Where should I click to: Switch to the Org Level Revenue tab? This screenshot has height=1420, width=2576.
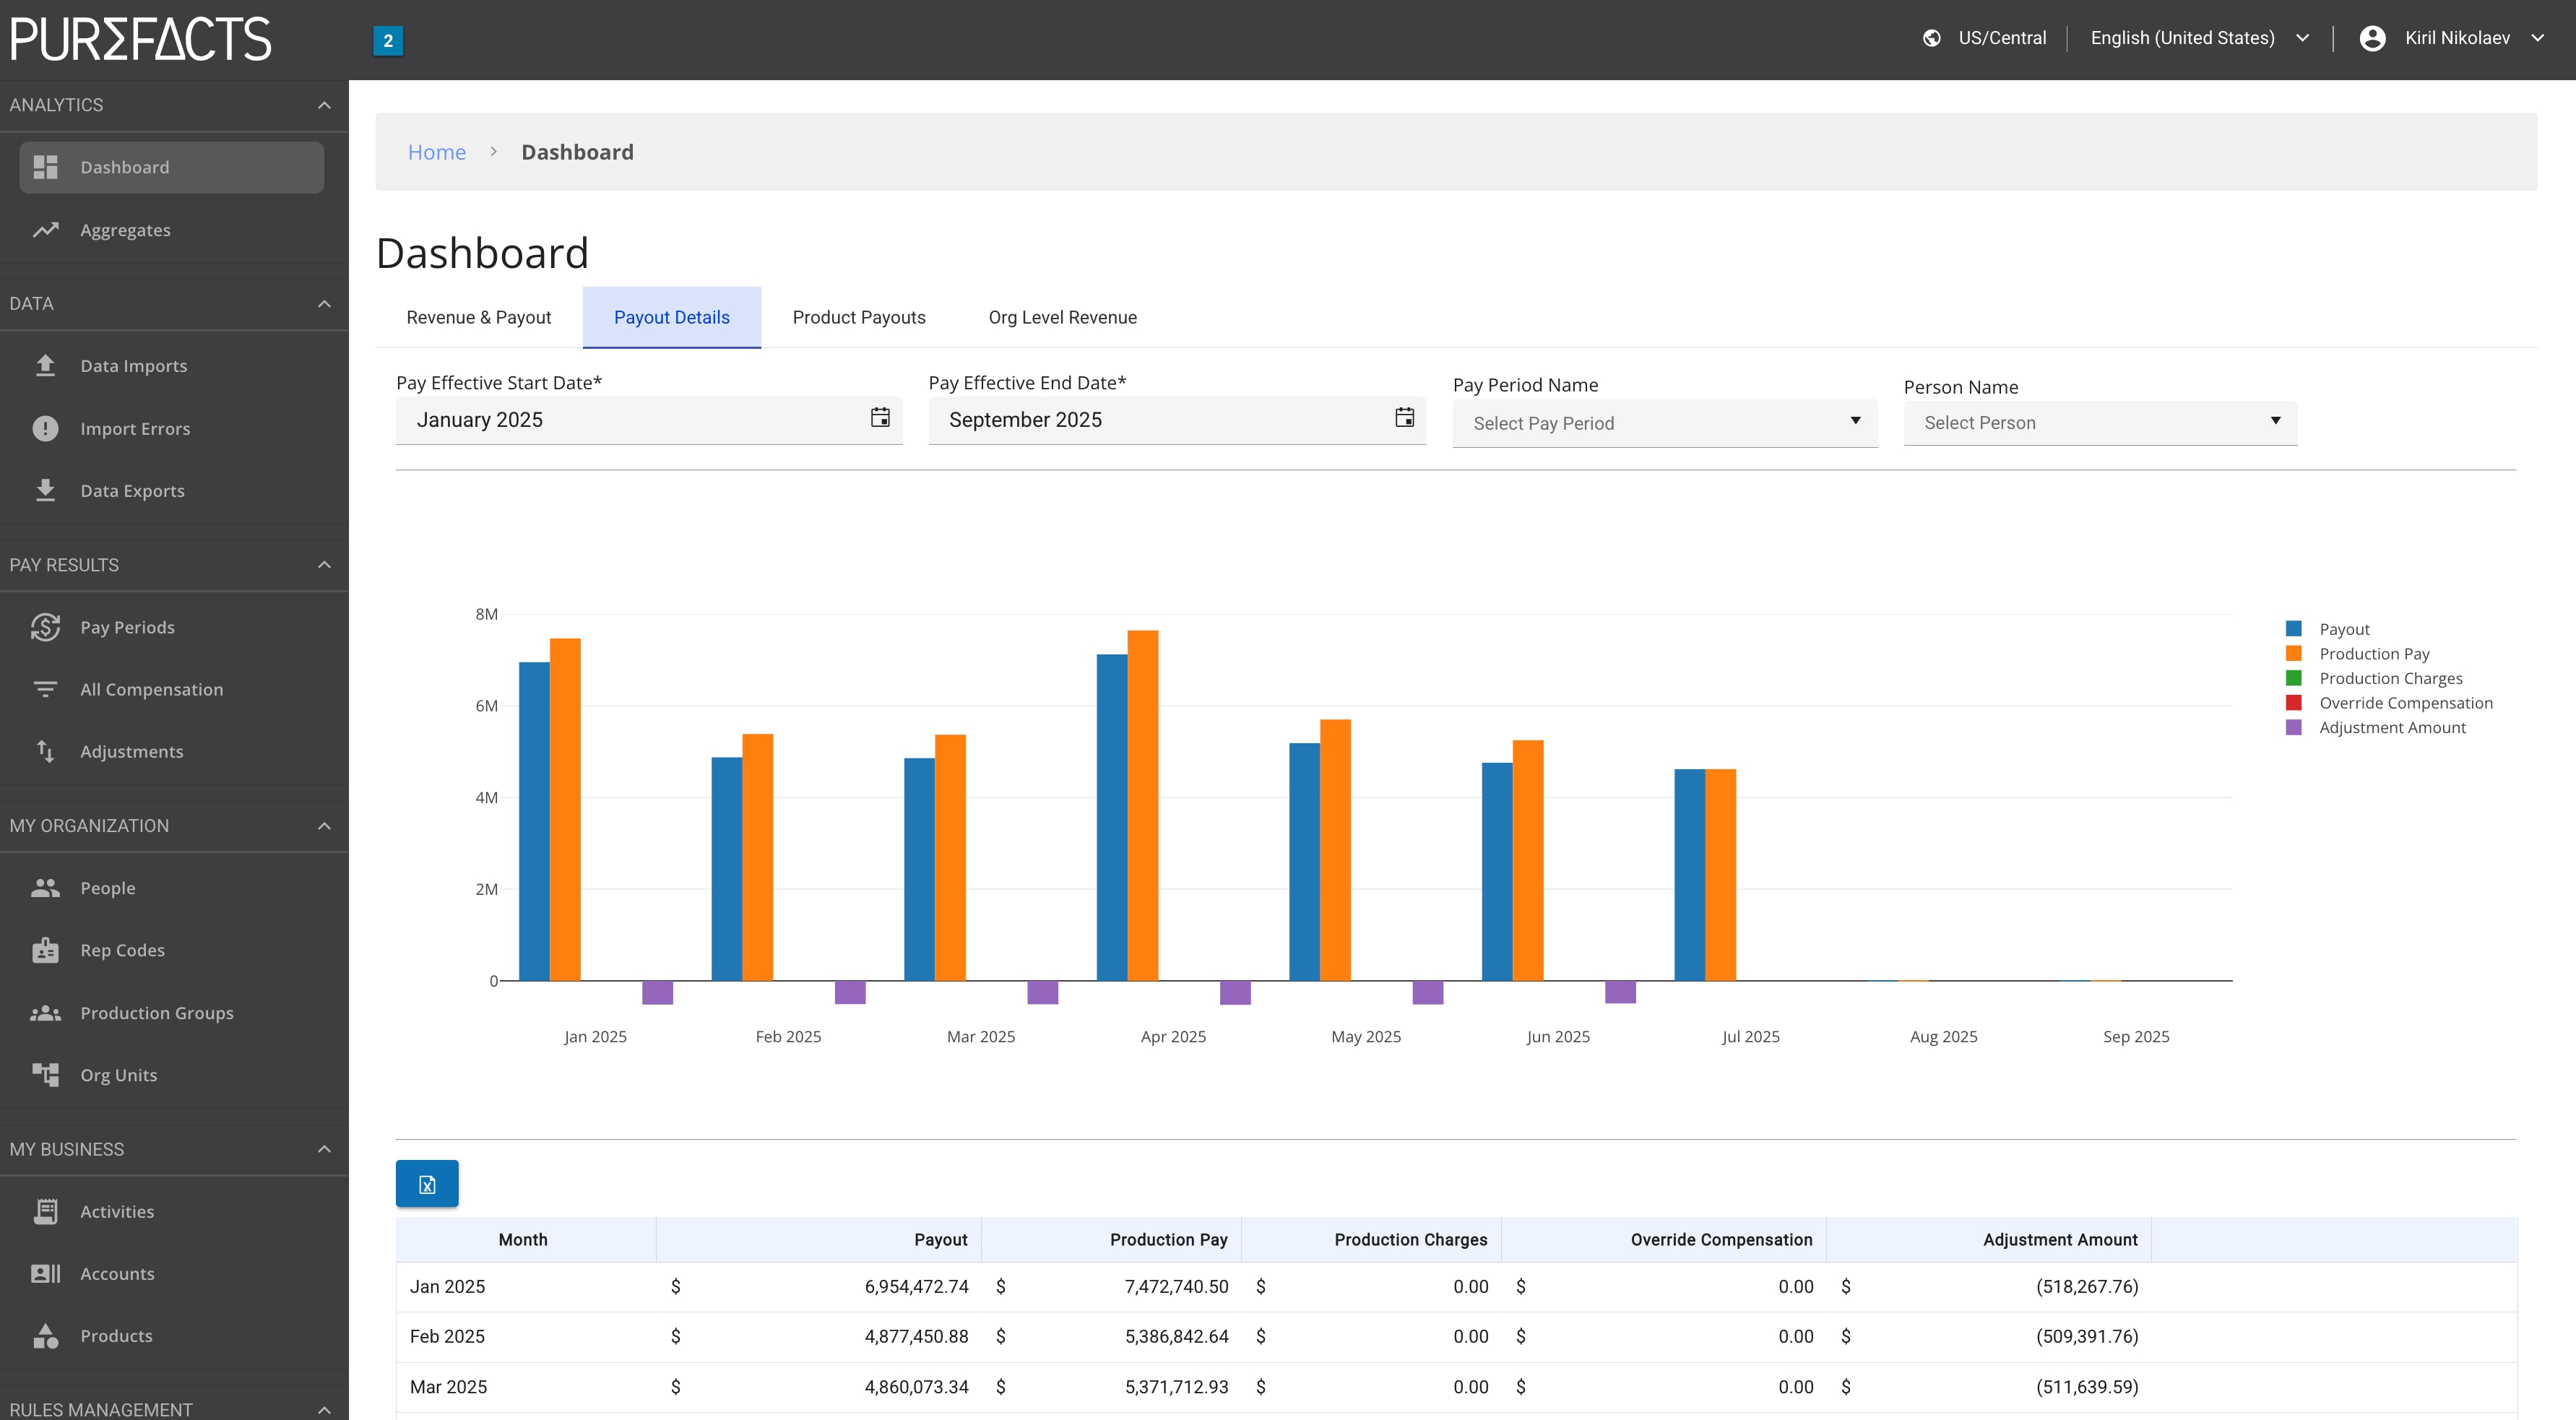pyautogui.click(x=1063, y=317)
